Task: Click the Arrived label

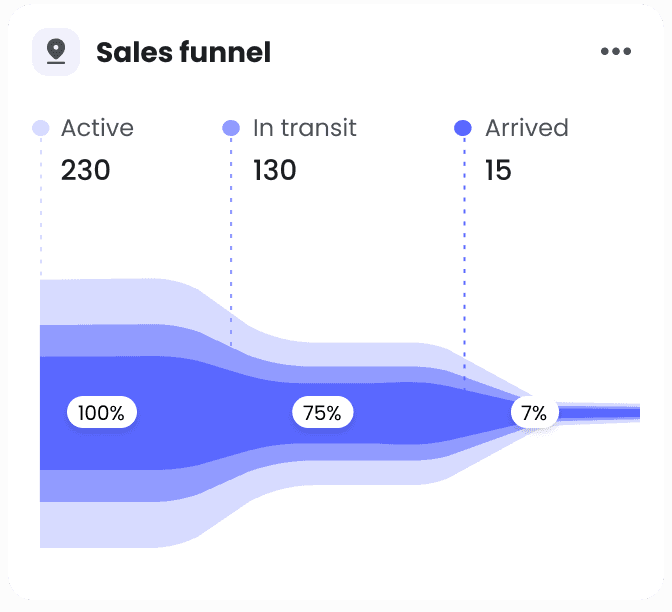Action: (x=527, y=128)
